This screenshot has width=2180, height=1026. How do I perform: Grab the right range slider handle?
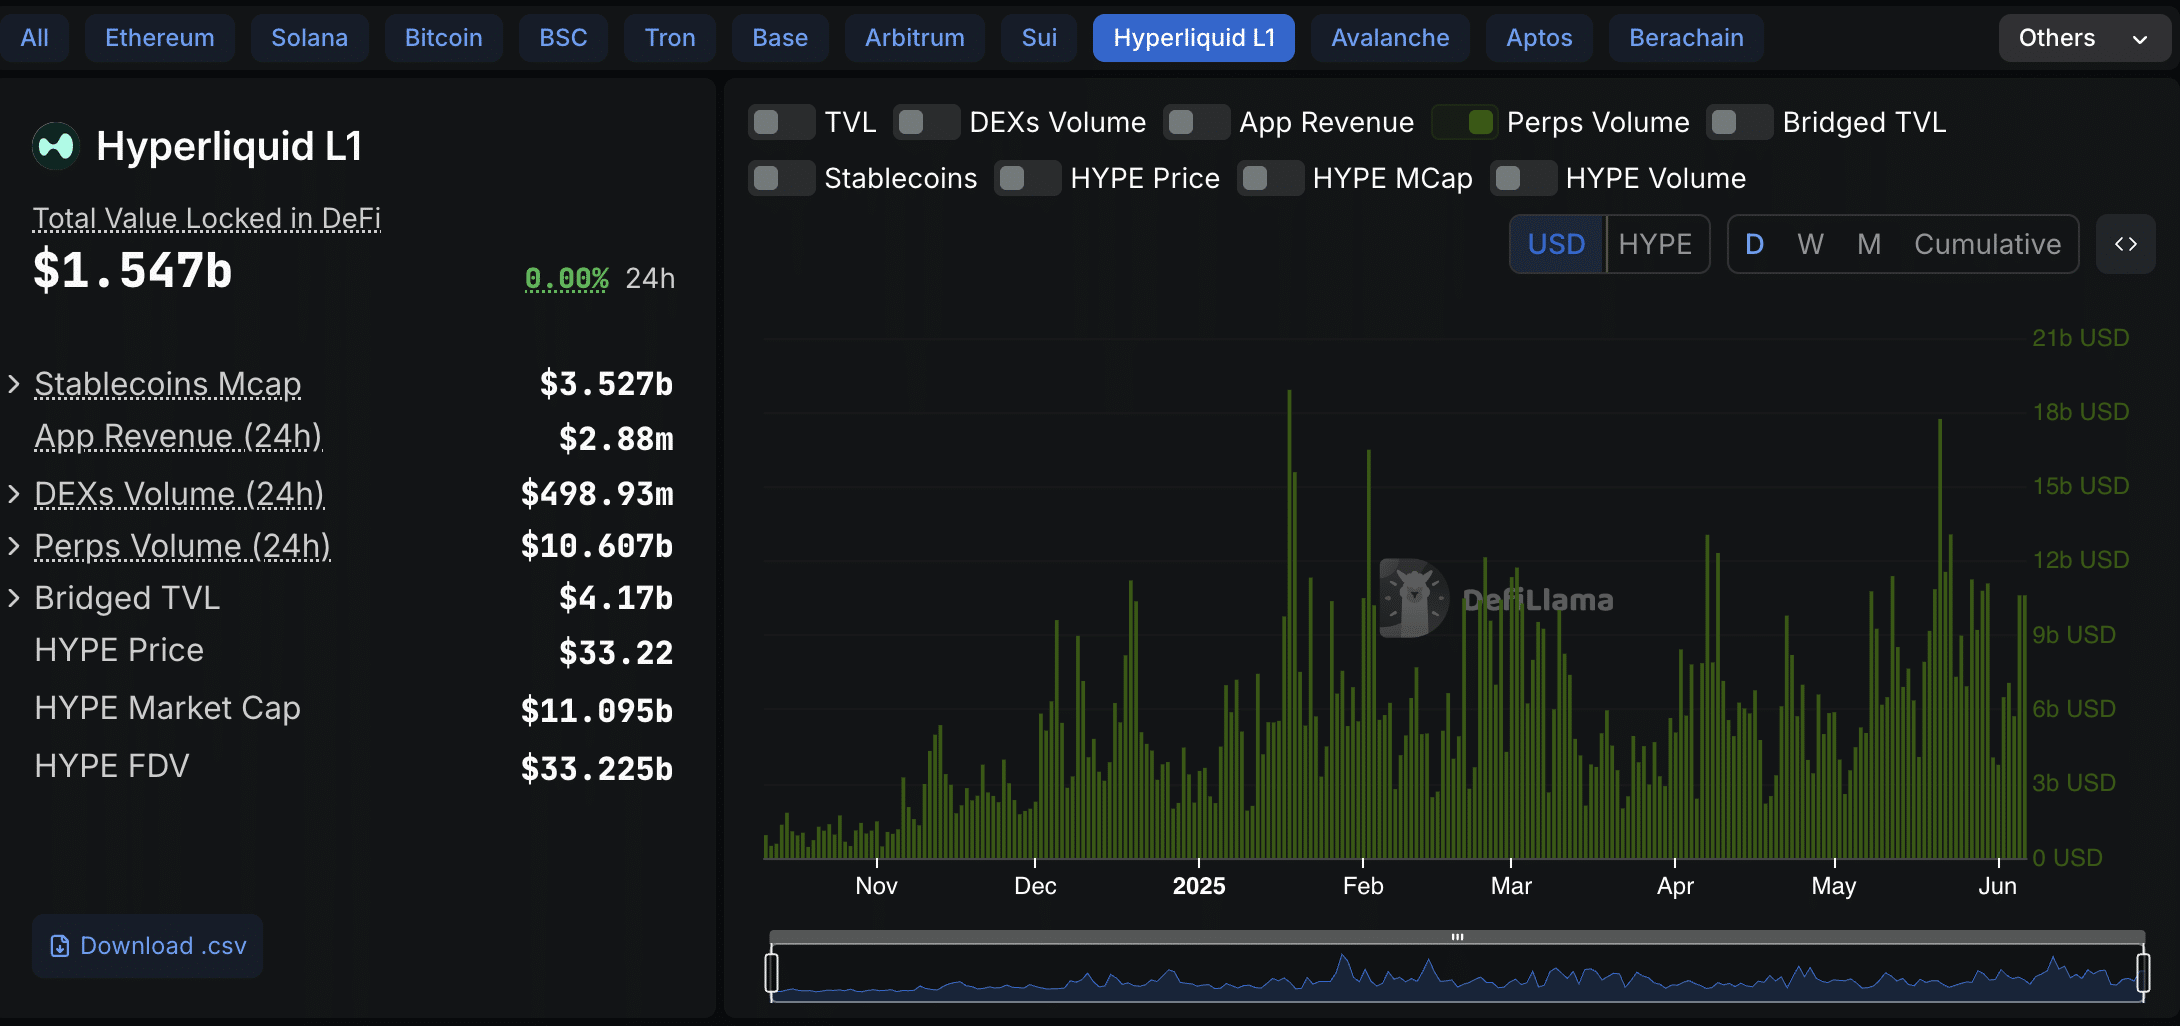pos(2143,972)
